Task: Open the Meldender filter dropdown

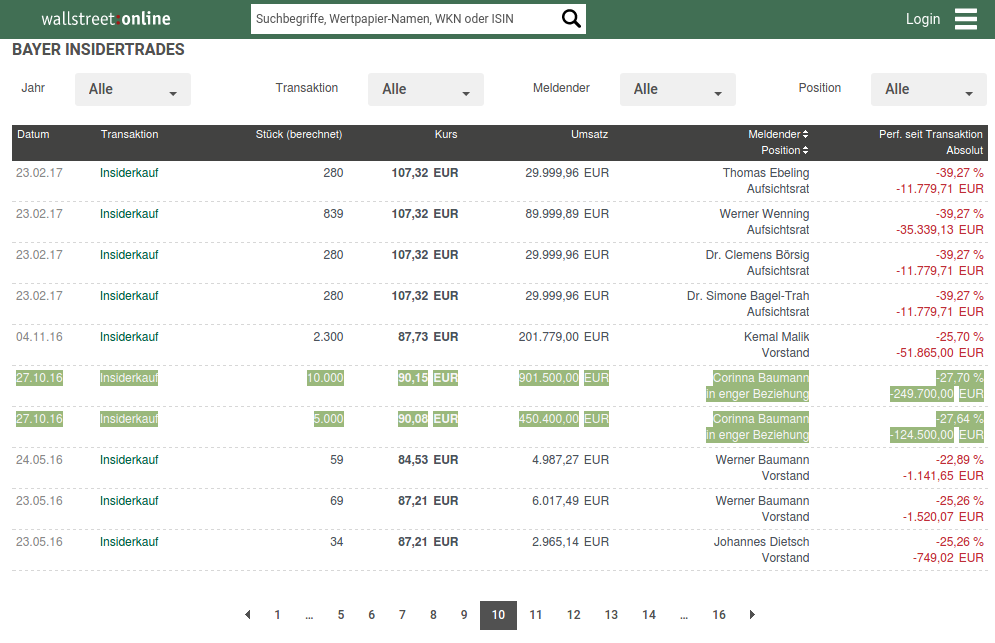Action: coord(678,89)
